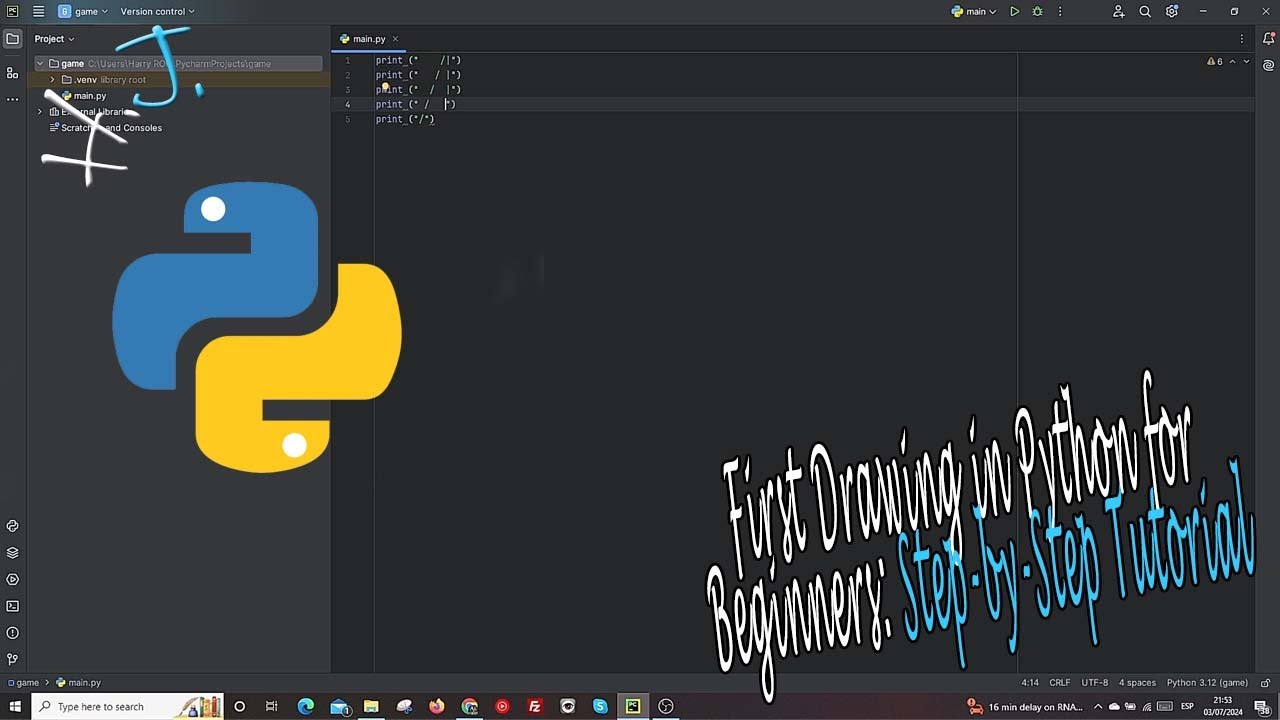Click game breadcrumb in navigation bar
Image resolution: width=1280 pixels, height=720 pixels.
click(x=22, y=682)
